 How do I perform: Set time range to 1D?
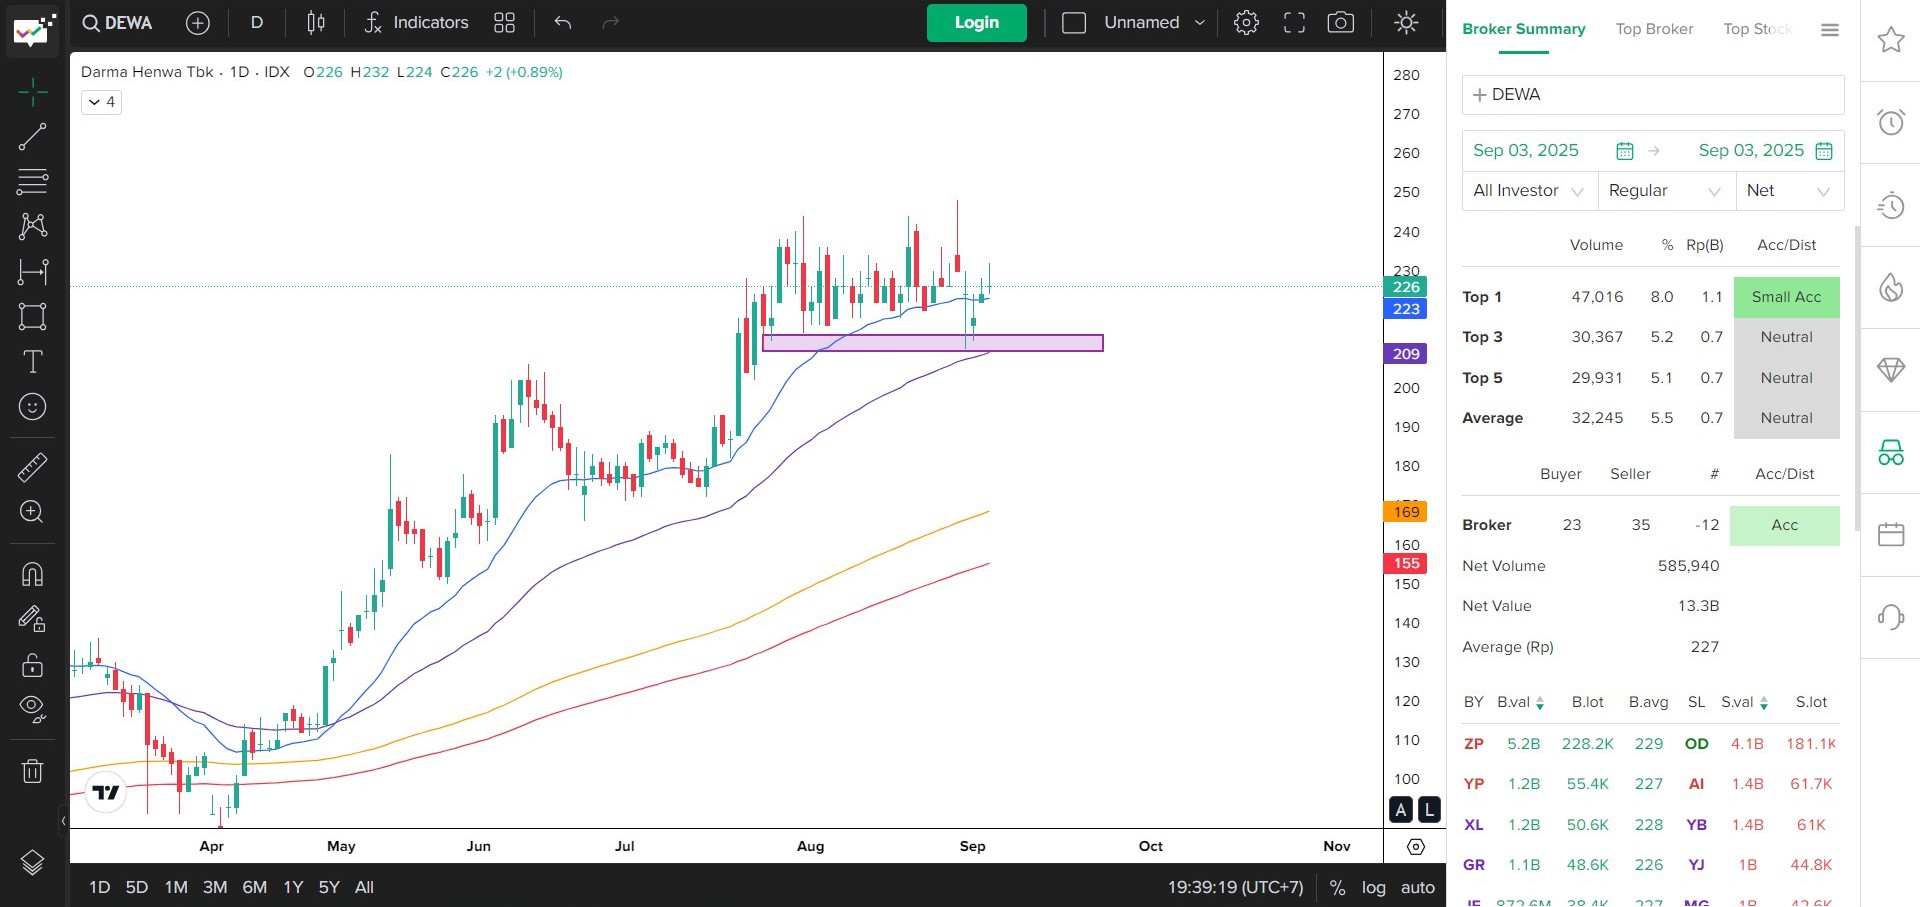(99, 887)
